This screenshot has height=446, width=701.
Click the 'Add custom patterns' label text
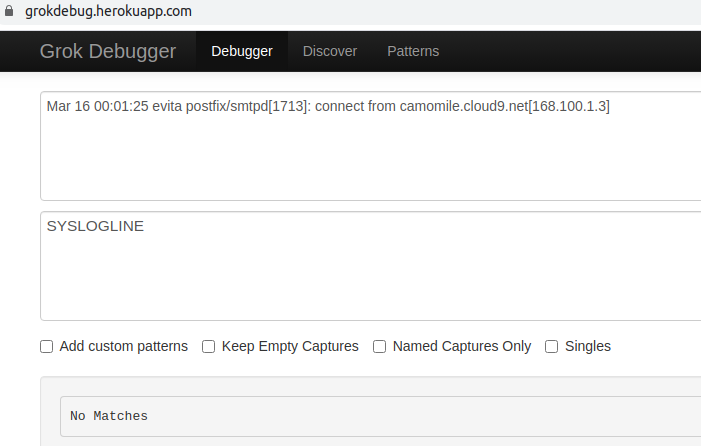coord(124,347)
